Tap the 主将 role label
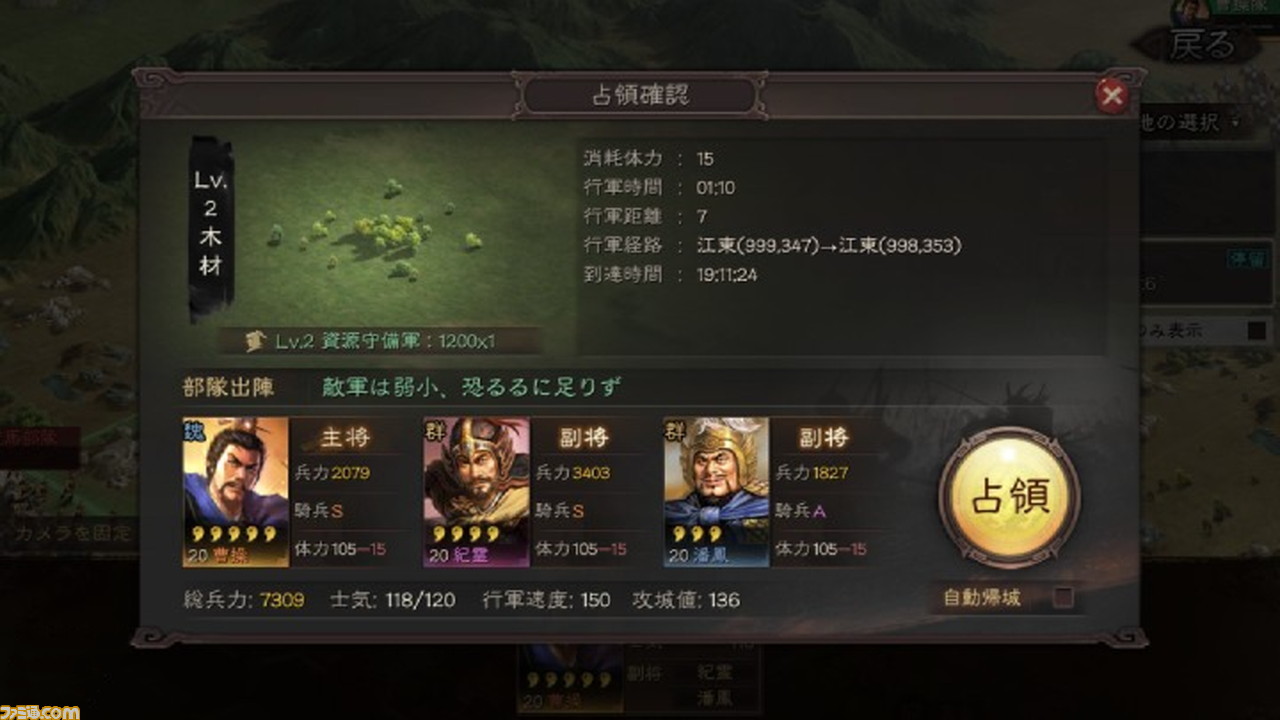The width and height of the screenshot is (1280, 720). pyautogui.click(x=345, y=437)
